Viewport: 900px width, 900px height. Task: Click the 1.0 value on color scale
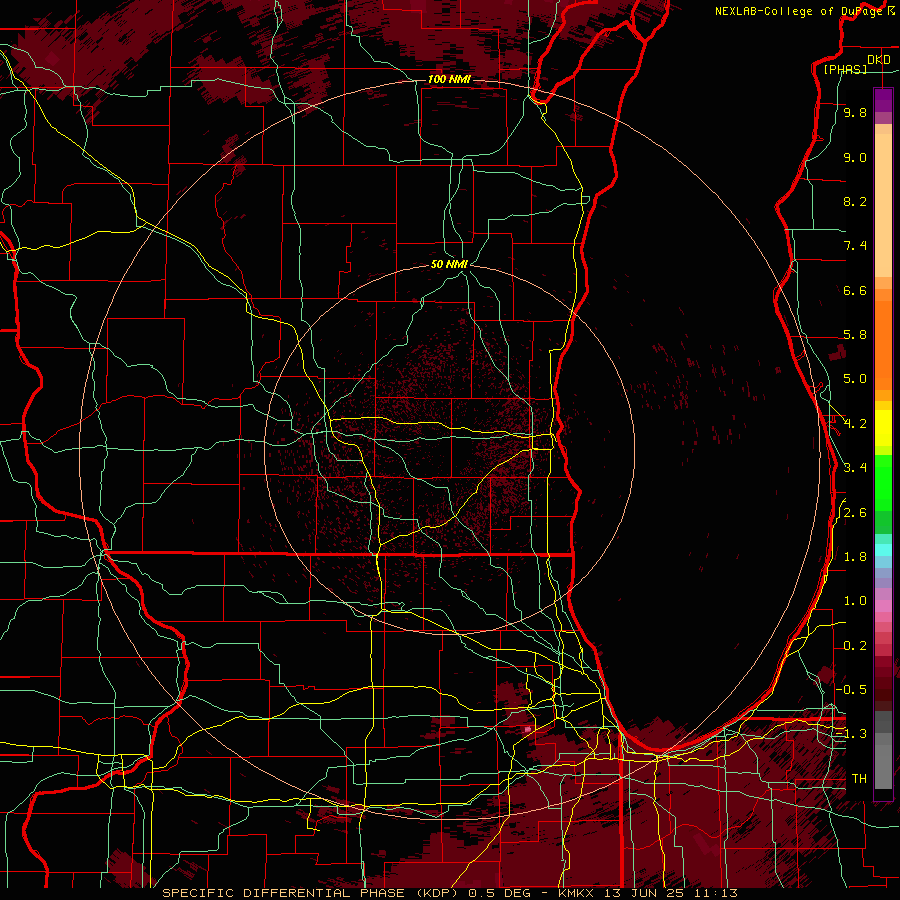tap(855, 601)
